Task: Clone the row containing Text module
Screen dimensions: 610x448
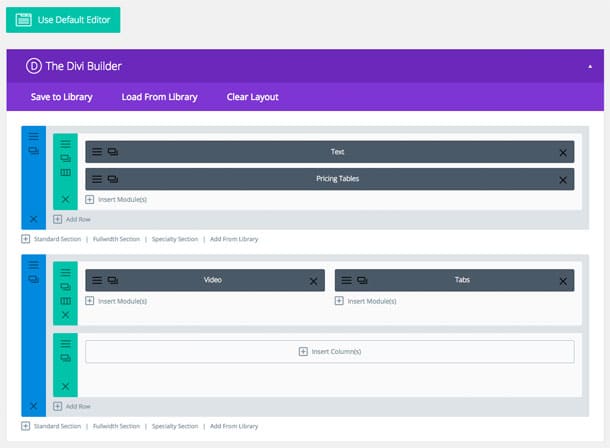Action: (x=65, y=158)
